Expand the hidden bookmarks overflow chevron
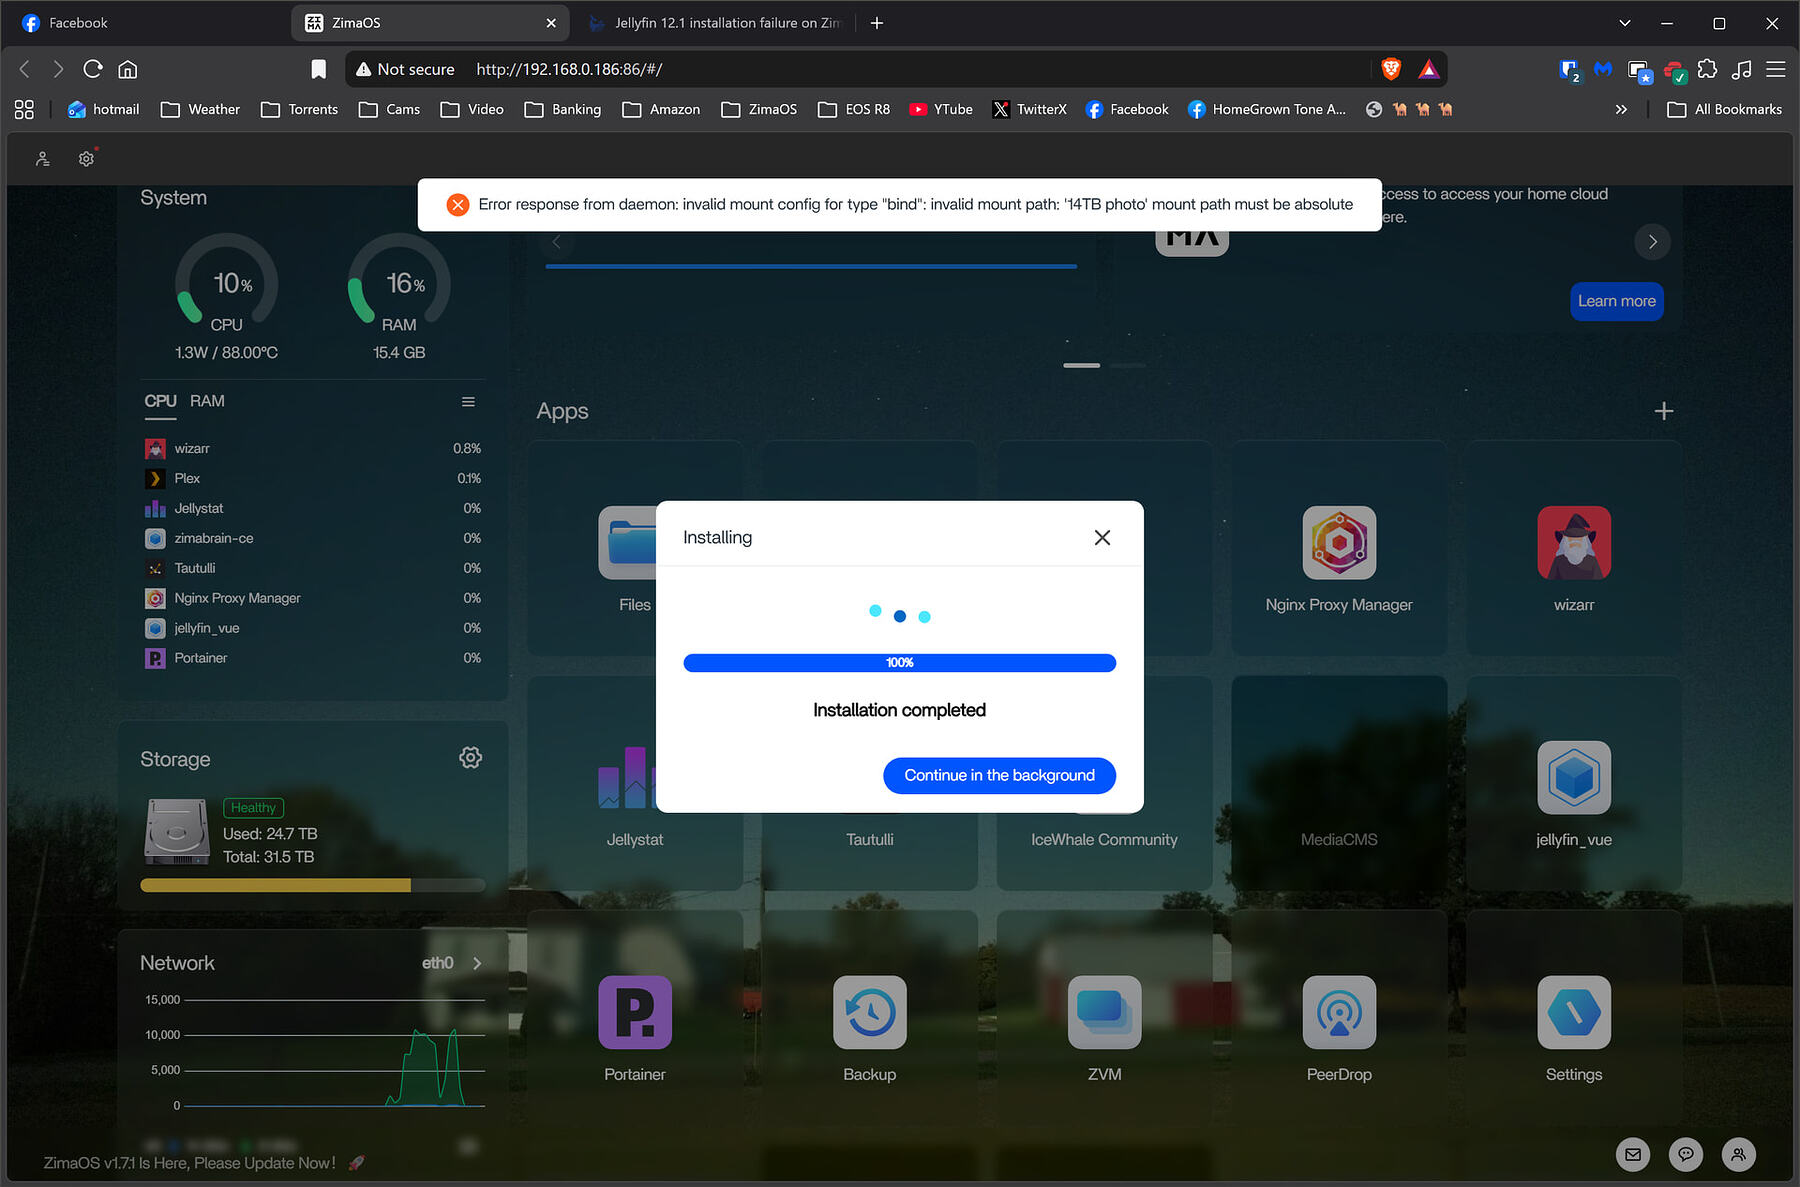The image size is (1800, 1187). coord(1621,109)
